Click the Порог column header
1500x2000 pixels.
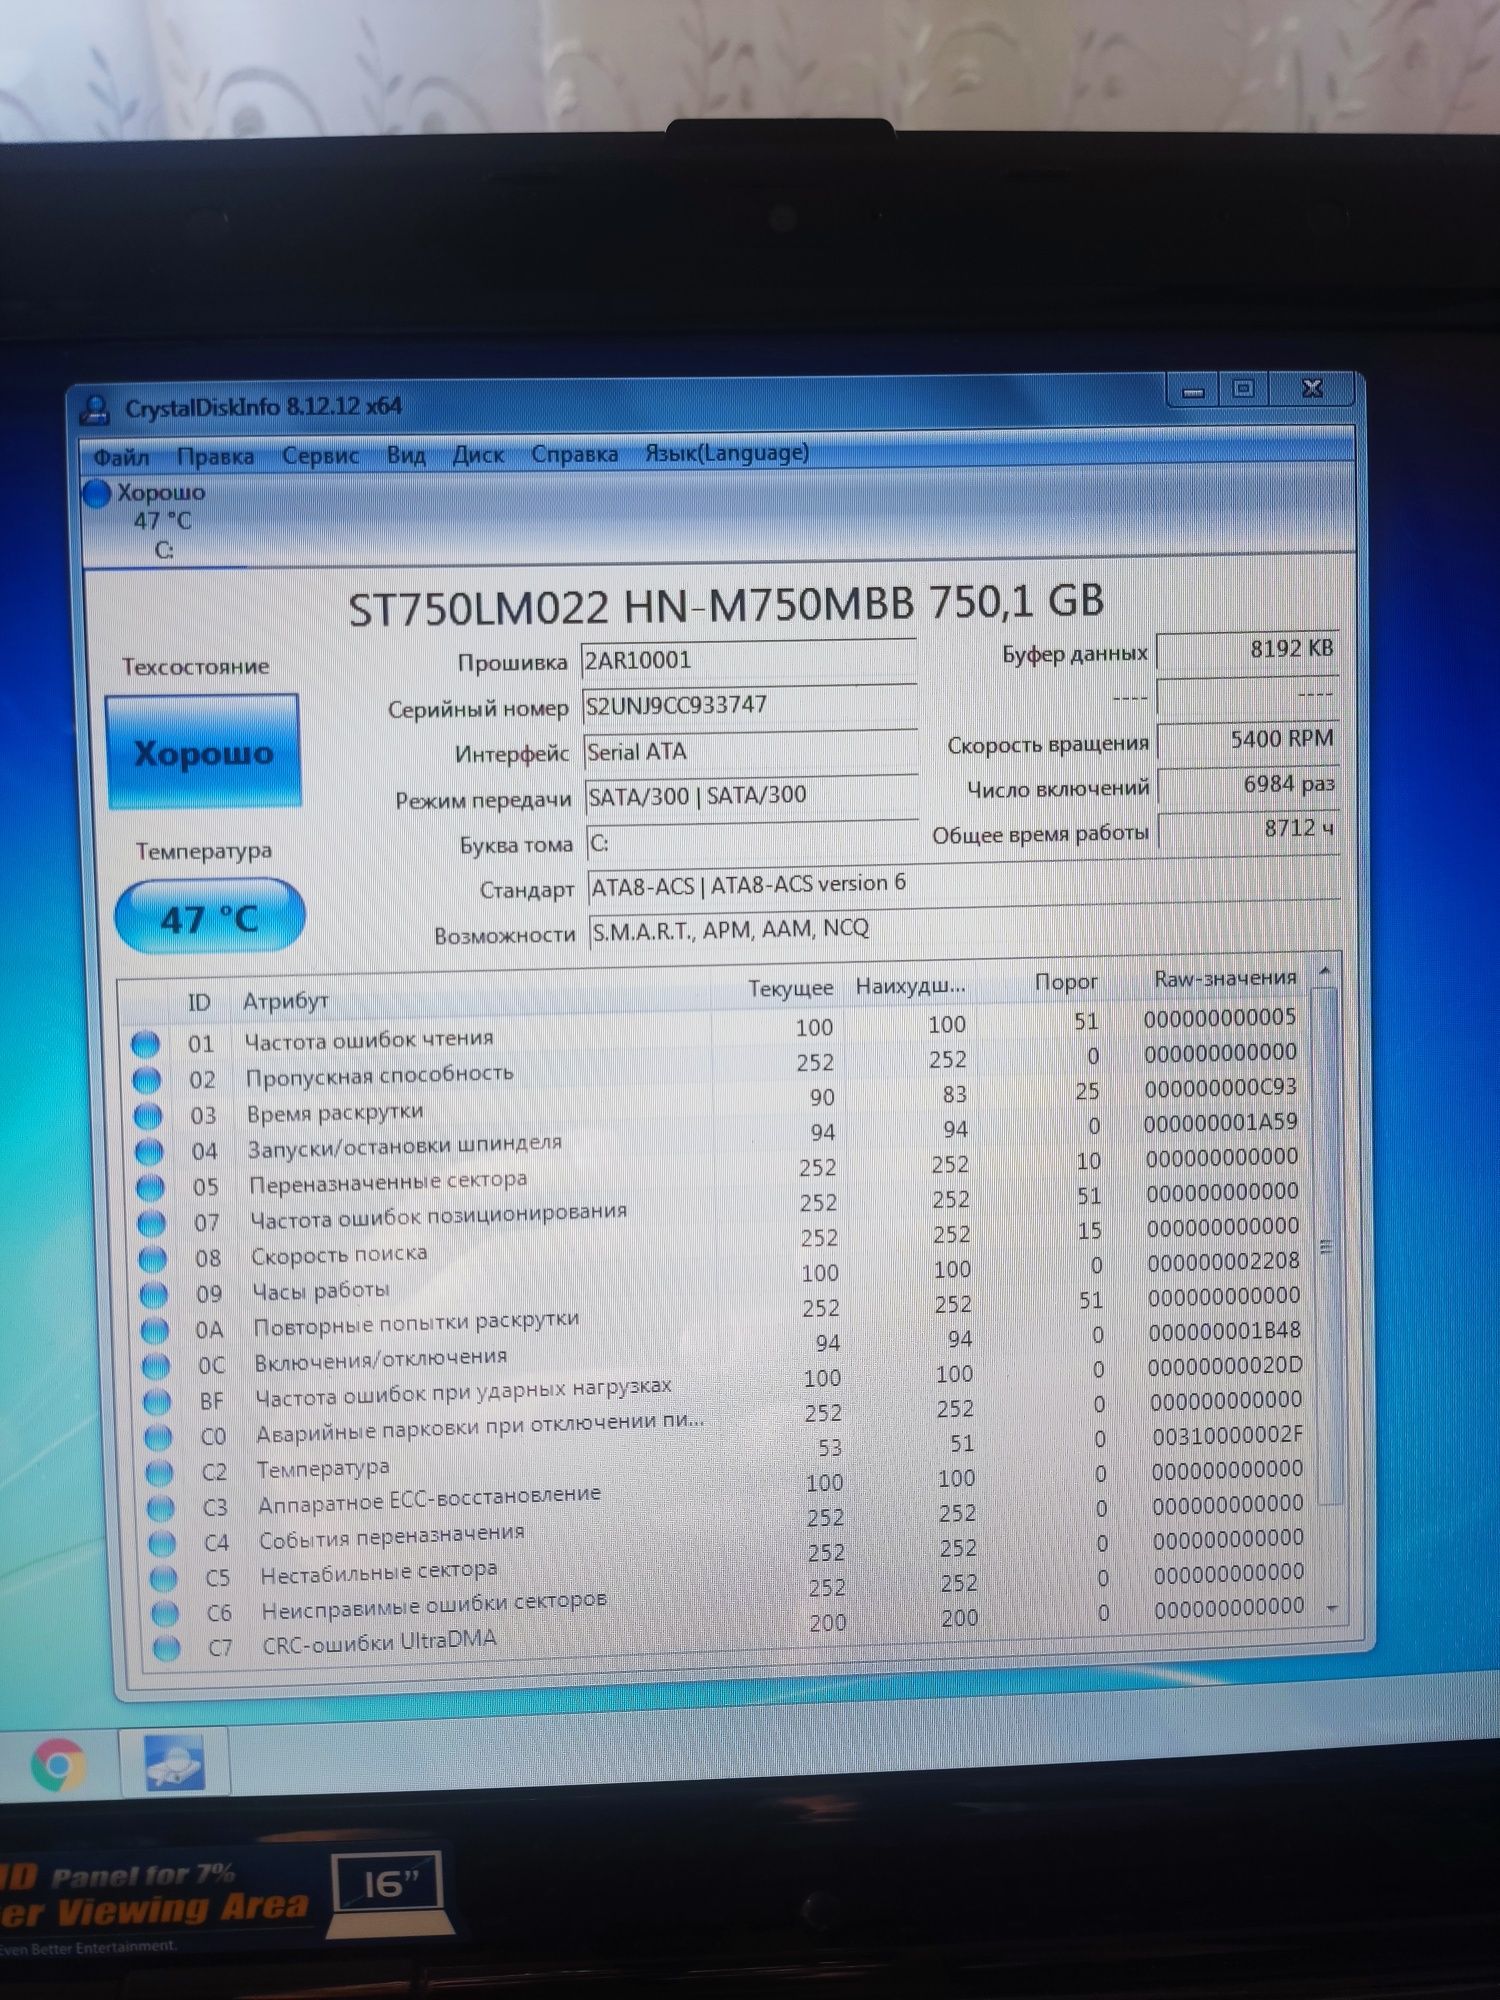(1065, 982)
